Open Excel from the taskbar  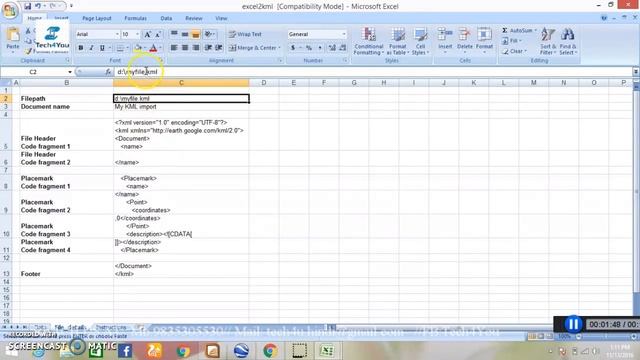pyautogui.click(x=327, y=351)
